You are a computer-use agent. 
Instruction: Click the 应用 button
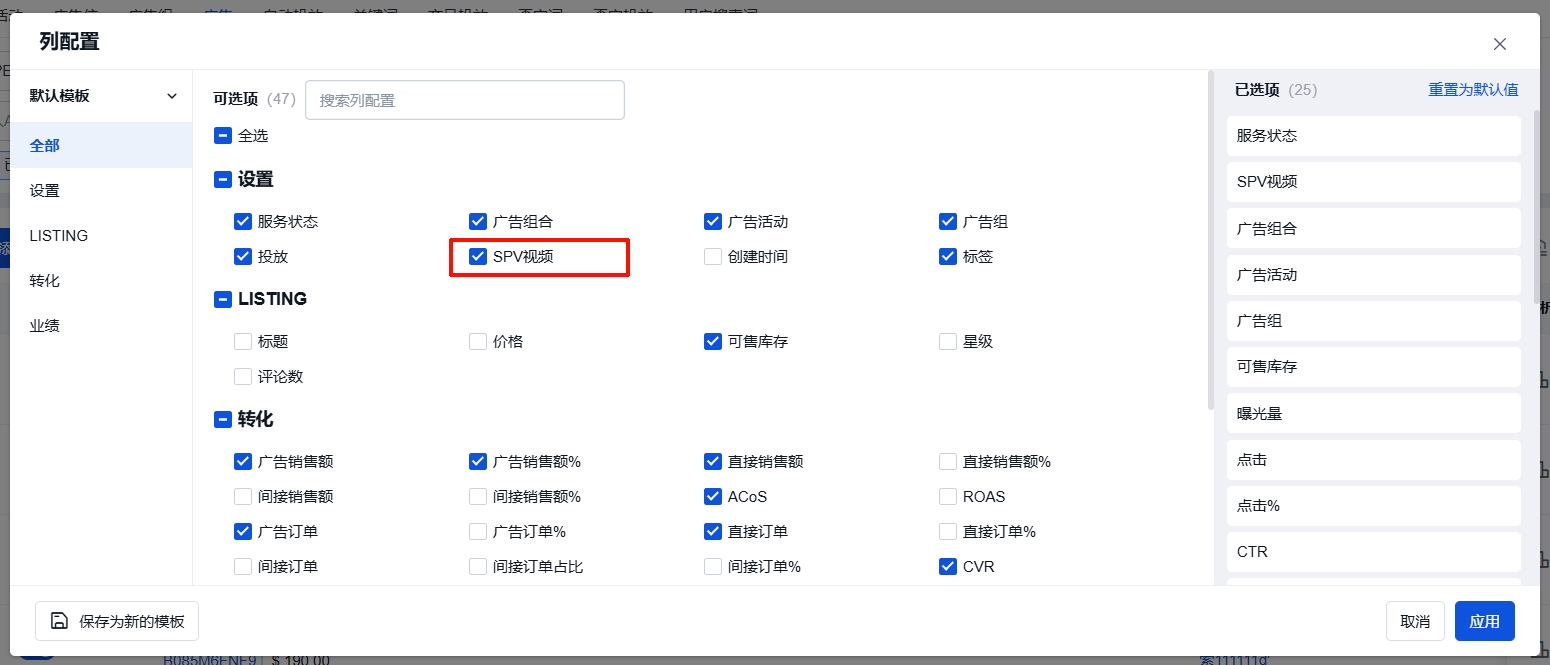(x=1484, y=621)
